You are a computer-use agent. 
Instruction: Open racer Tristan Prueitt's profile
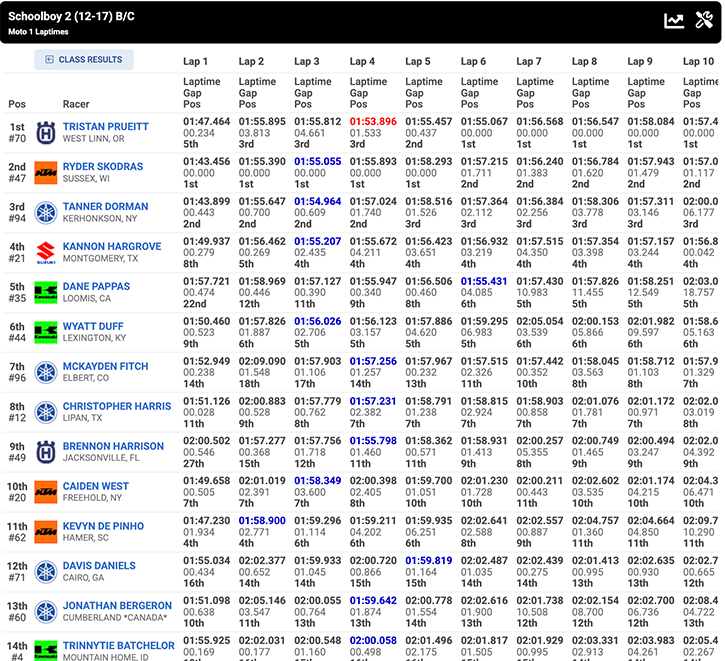click(x=105, y=127)
